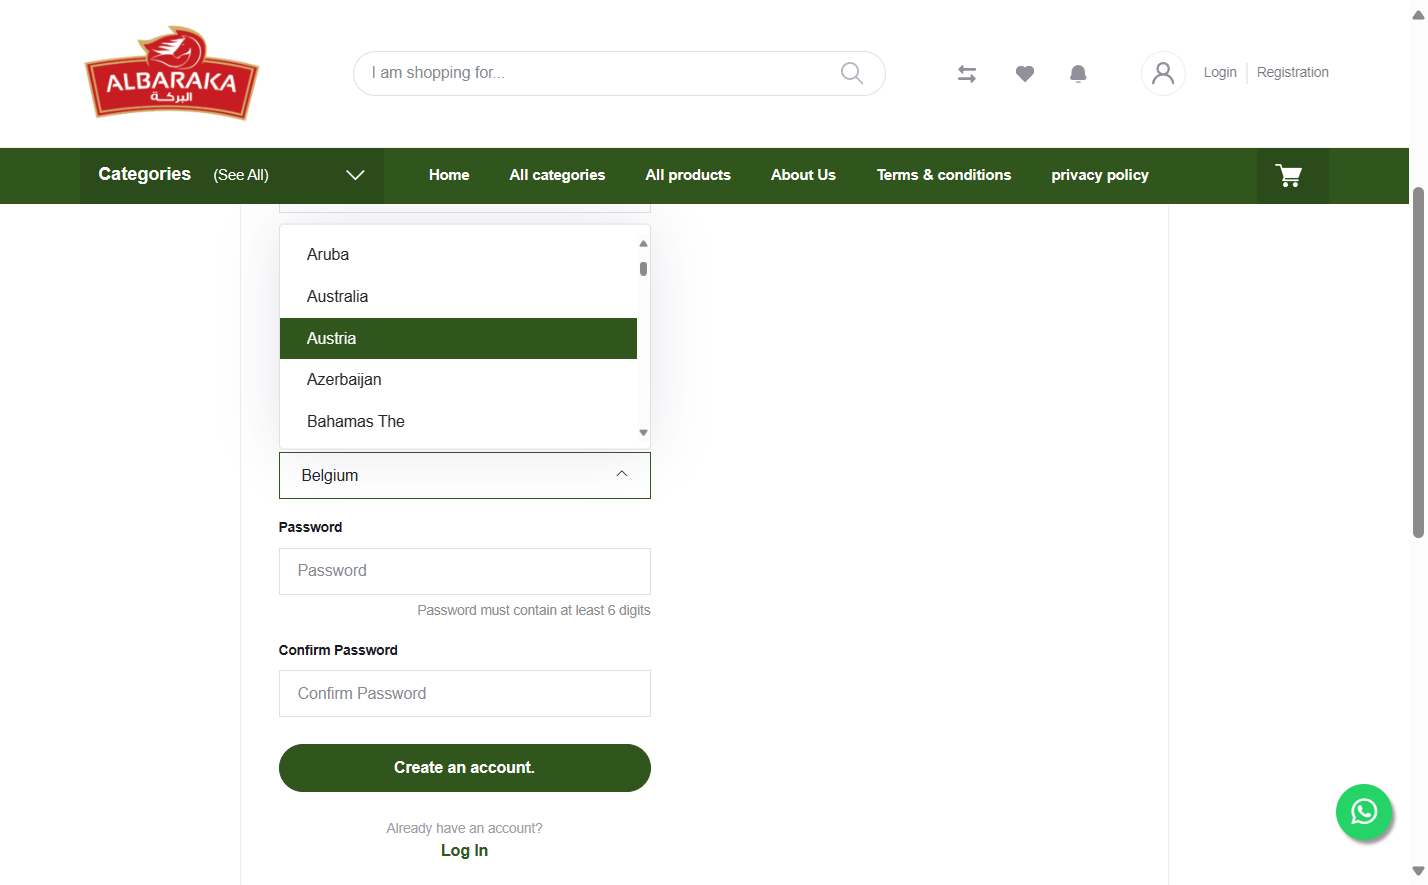
Task: Collapse the Belgium country dropdown
Action: tap(465, 475)
